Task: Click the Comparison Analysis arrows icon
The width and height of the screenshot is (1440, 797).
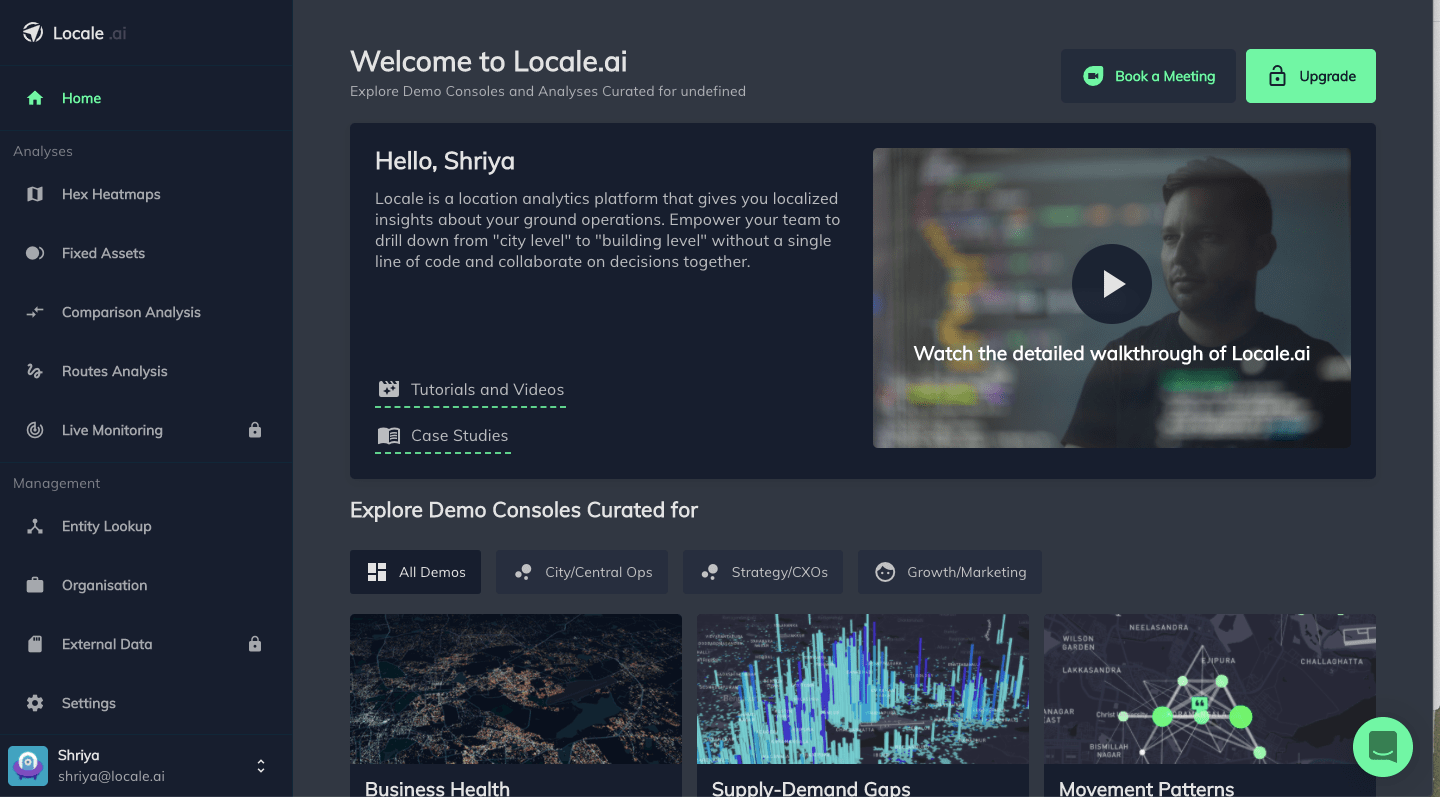Action: (35, 312)
